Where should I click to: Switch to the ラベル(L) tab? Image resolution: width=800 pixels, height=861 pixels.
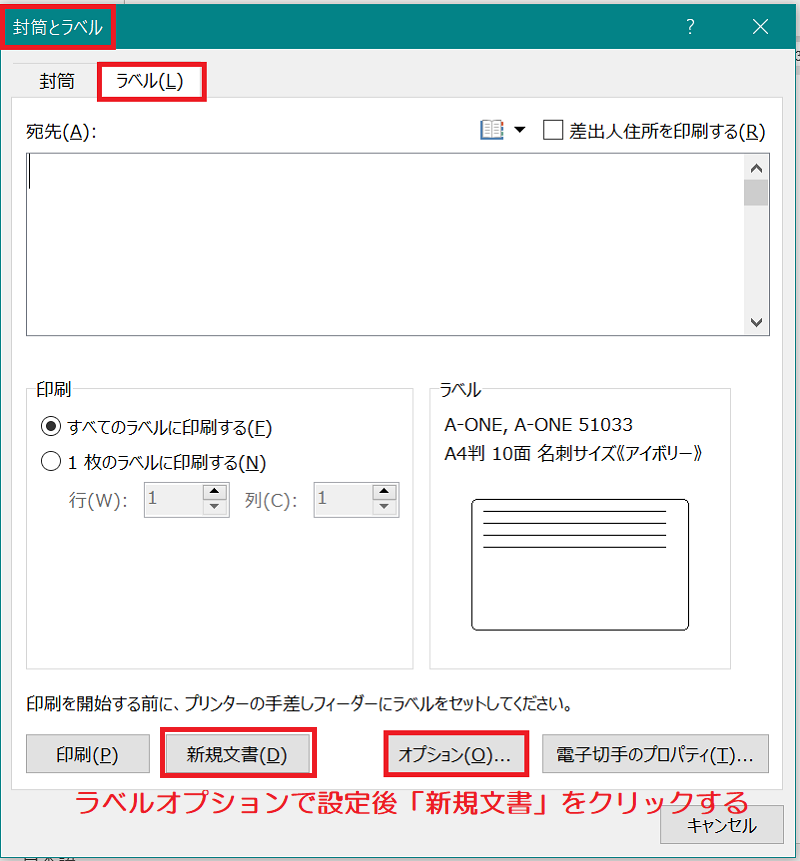click(x=151, y=81)
